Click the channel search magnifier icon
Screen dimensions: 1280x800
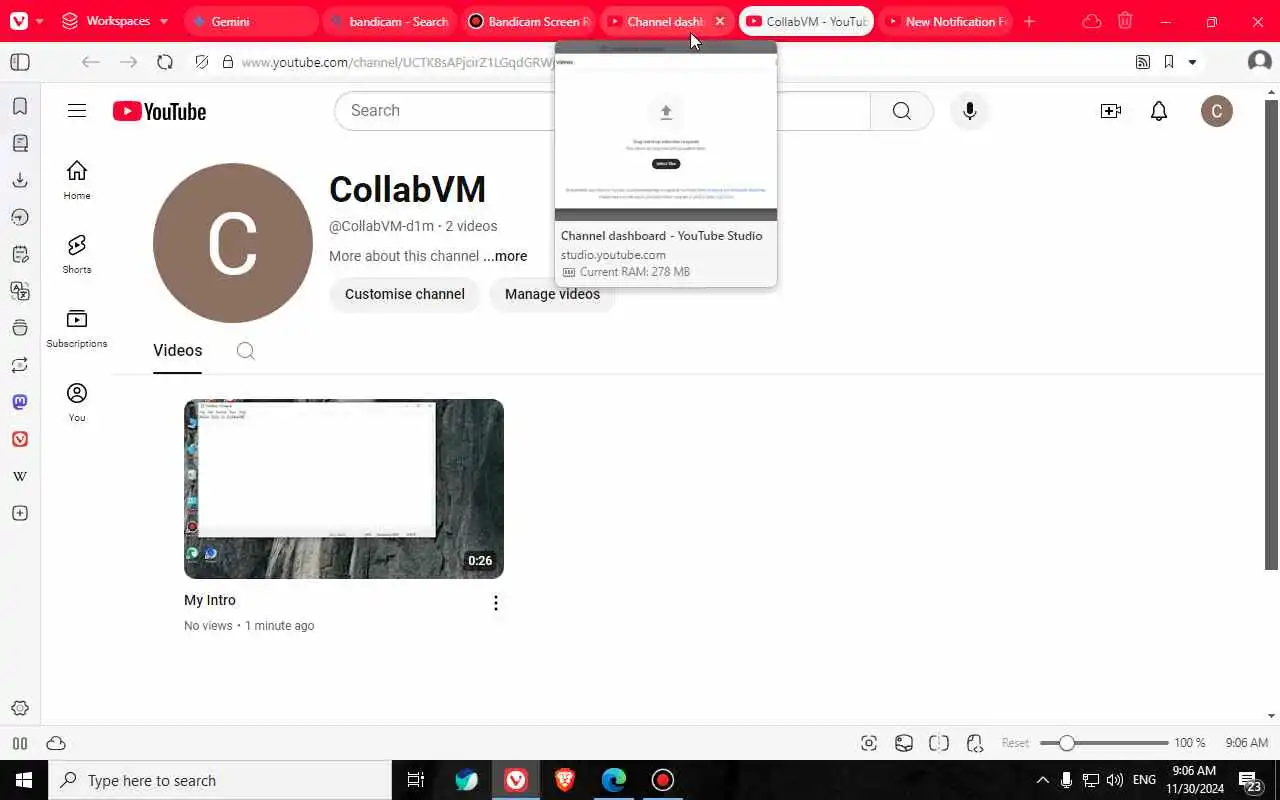246,351
